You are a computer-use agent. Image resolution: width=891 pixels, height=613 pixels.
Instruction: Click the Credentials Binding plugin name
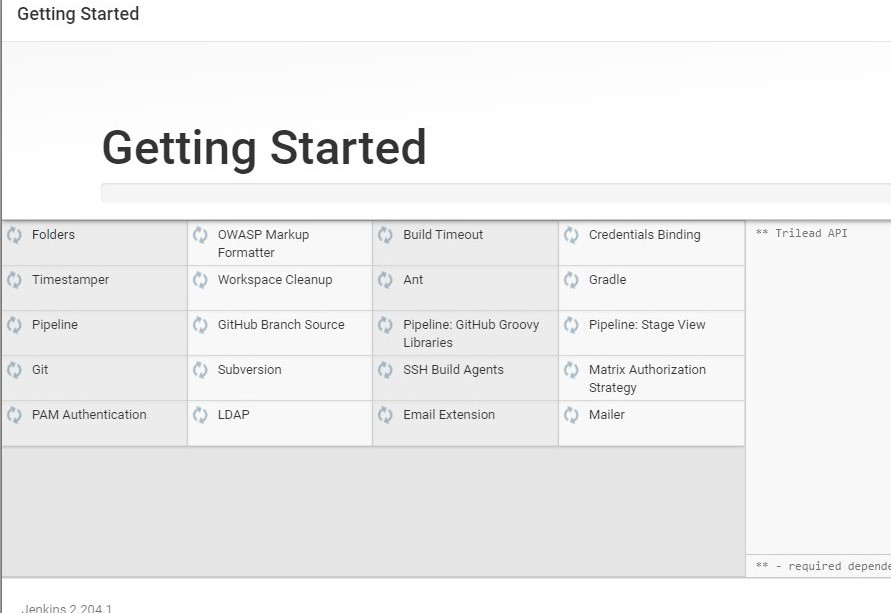(x=644, y=235)
